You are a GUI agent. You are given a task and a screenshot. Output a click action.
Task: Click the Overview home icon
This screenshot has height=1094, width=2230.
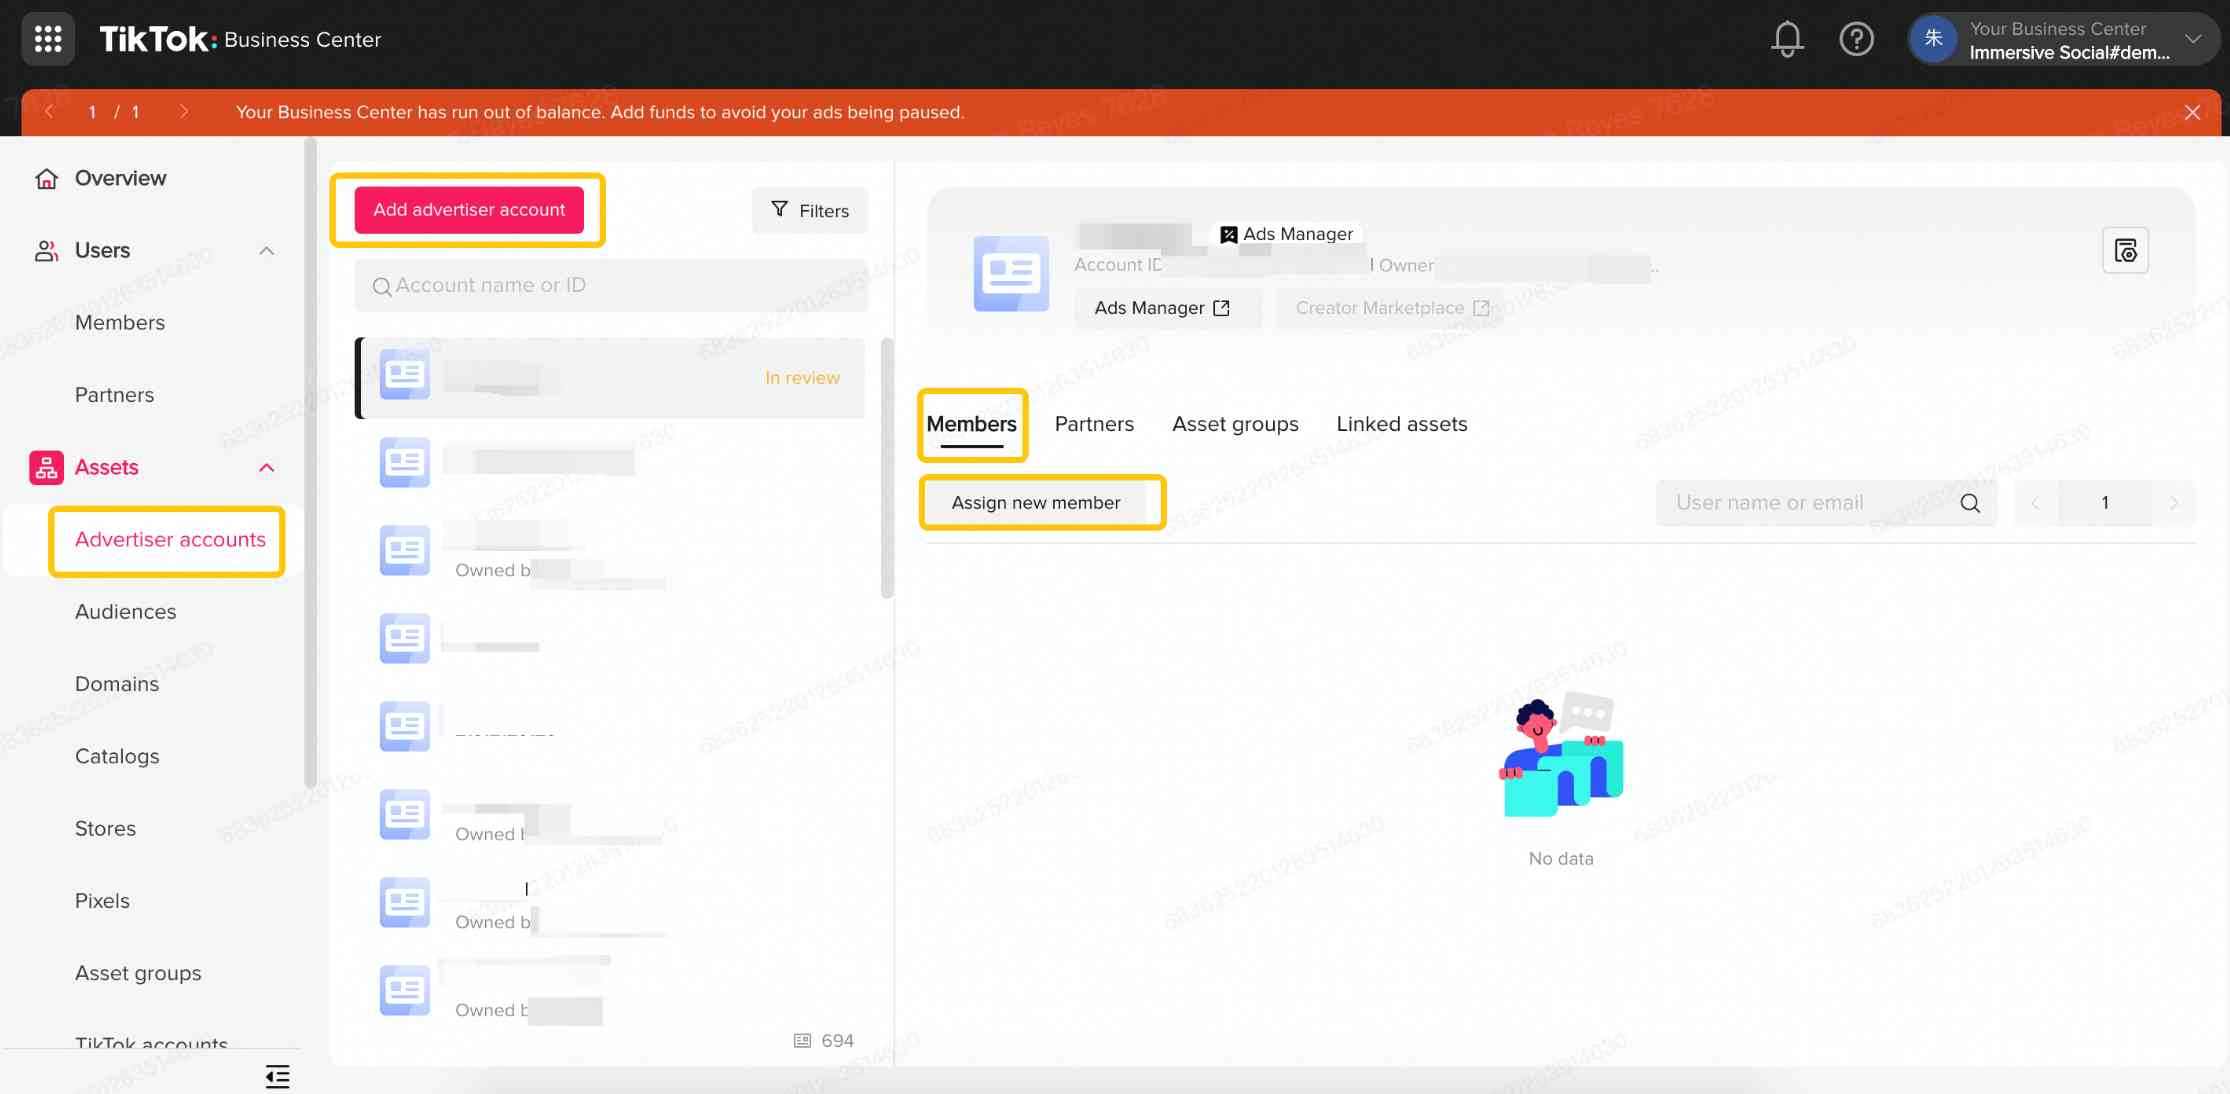click(x=46, y=178)
